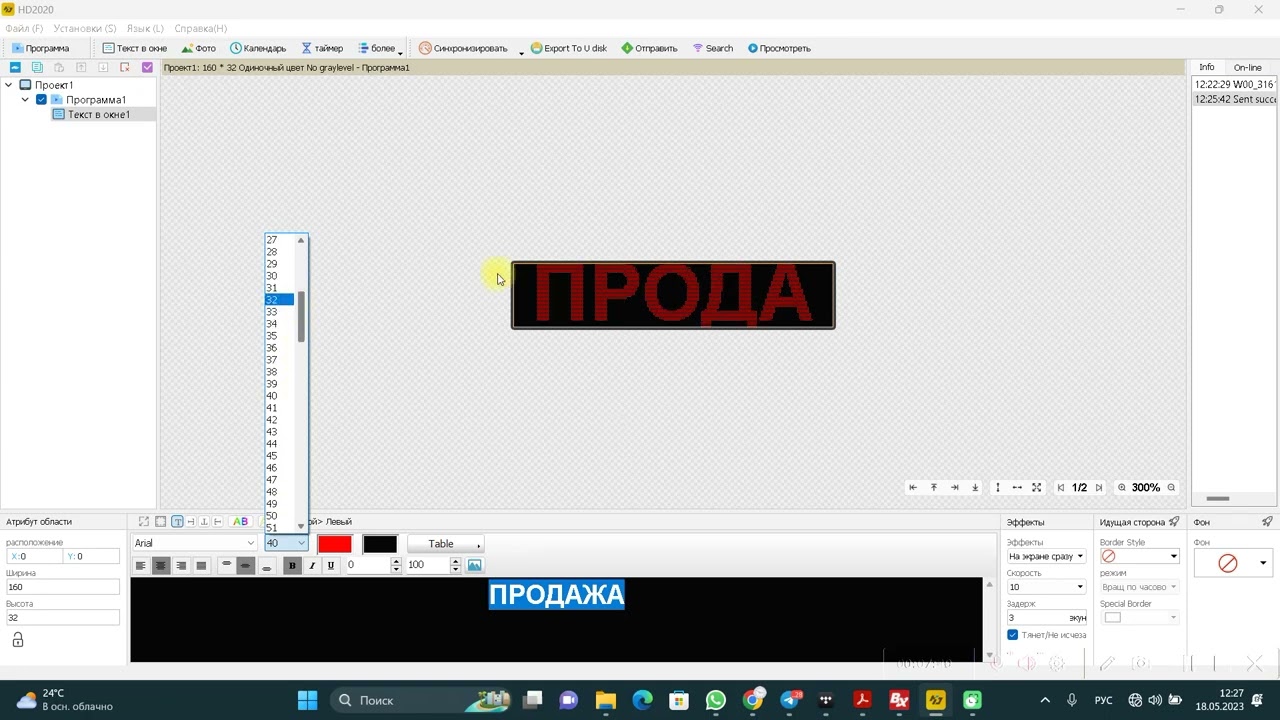Image resolution: width=1280 pixels, height=720 pixels.
Task: Align text to bottom vertically
Action: tap(266, 566)
